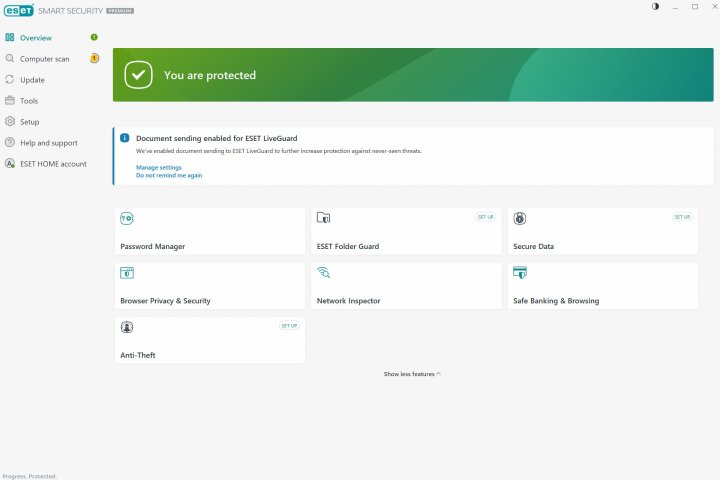The width and height of the screenshot is (720, 480).
Task: Click the ESET Folder Guard folder icon
Action: [x=323, y=218]
